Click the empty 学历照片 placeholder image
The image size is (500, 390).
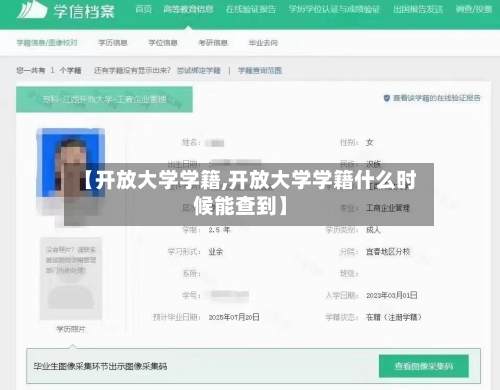[x=71, y=279]
